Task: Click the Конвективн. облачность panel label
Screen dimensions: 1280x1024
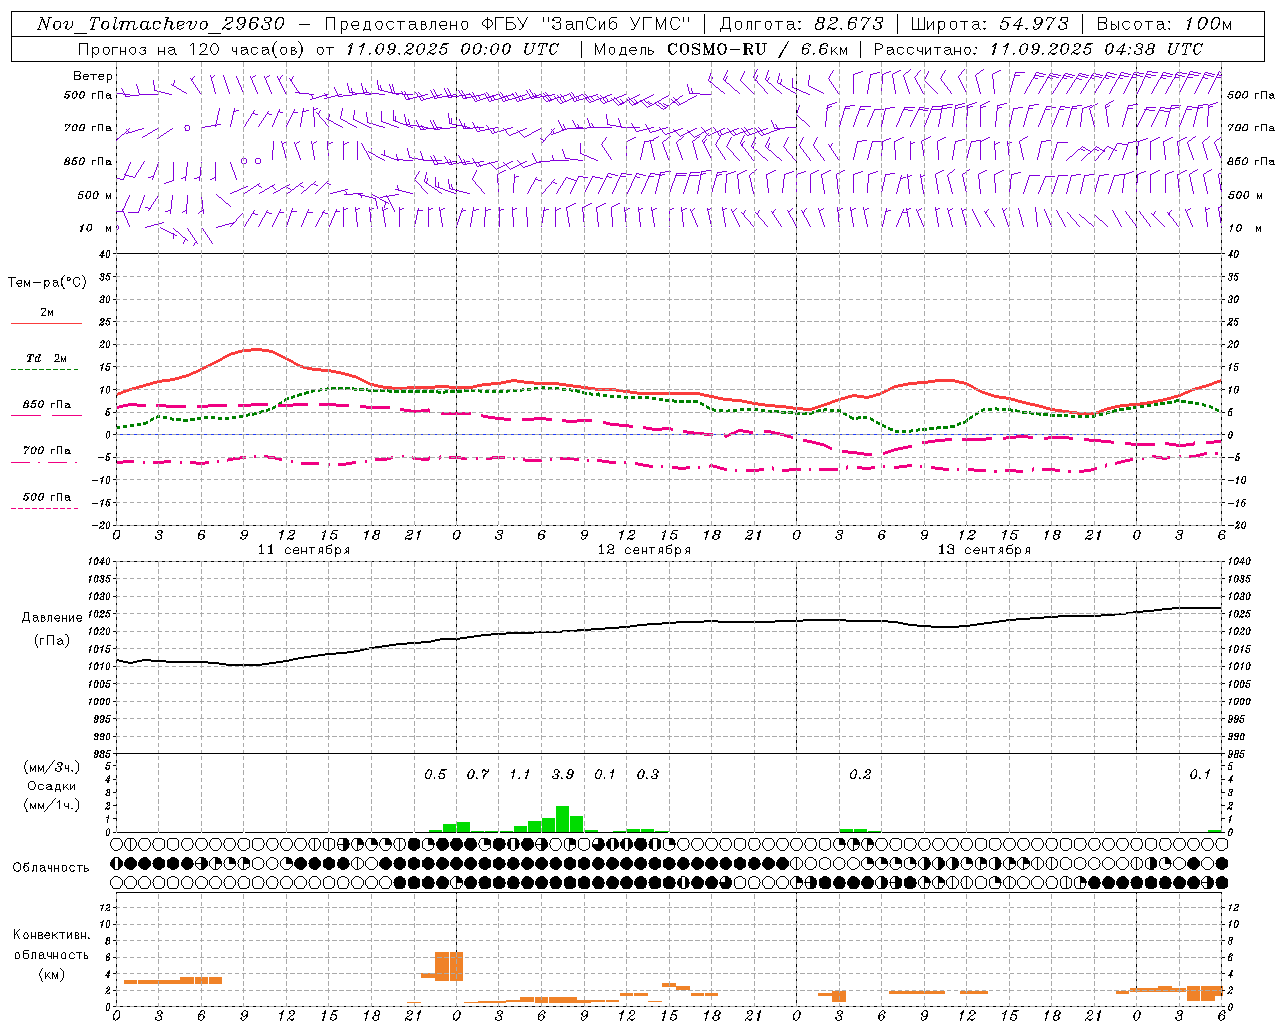Action: [51, 945]
